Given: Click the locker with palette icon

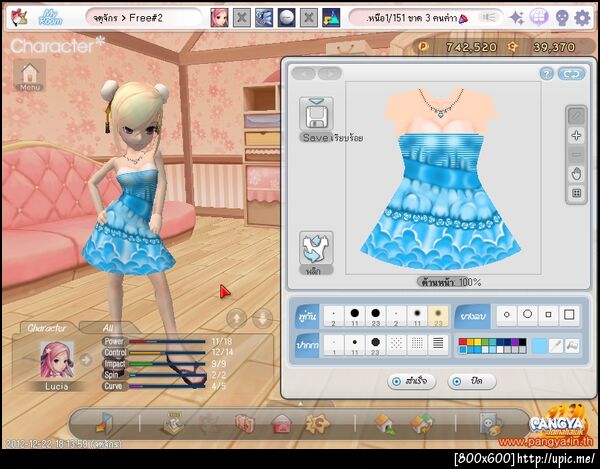Looking at the screenshot, I should click(x=491, y=424).
